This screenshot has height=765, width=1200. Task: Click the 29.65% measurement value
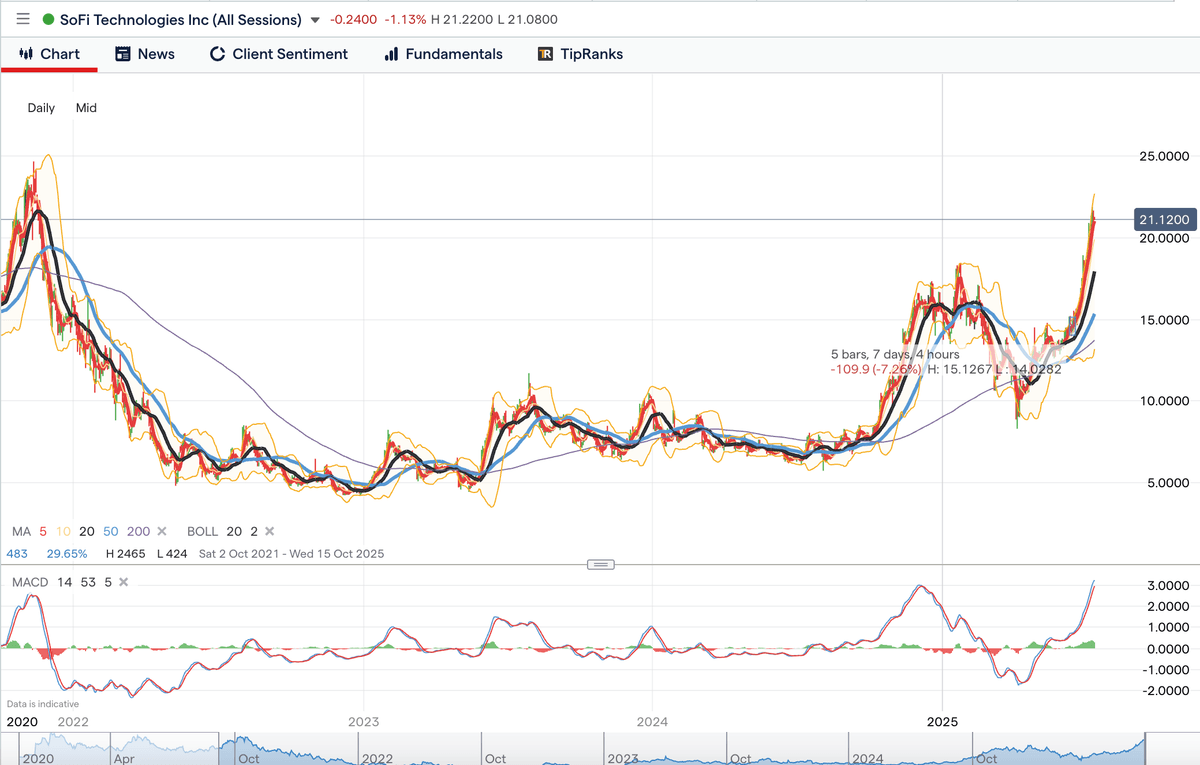pos(69,553)
